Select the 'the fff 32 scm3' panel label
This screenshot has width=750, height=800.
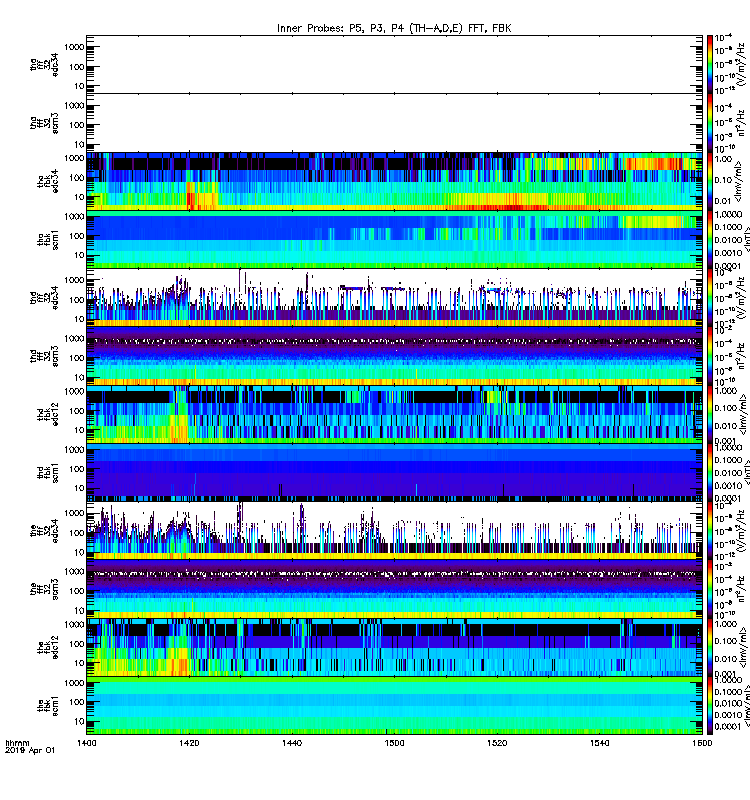[x=44, y=589]
